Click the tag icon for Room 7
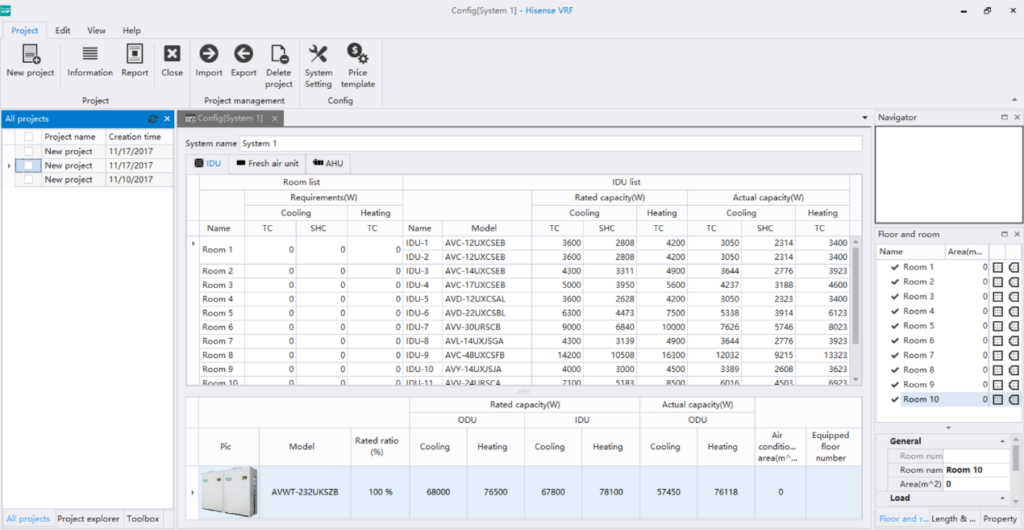 pos(1014,355)
